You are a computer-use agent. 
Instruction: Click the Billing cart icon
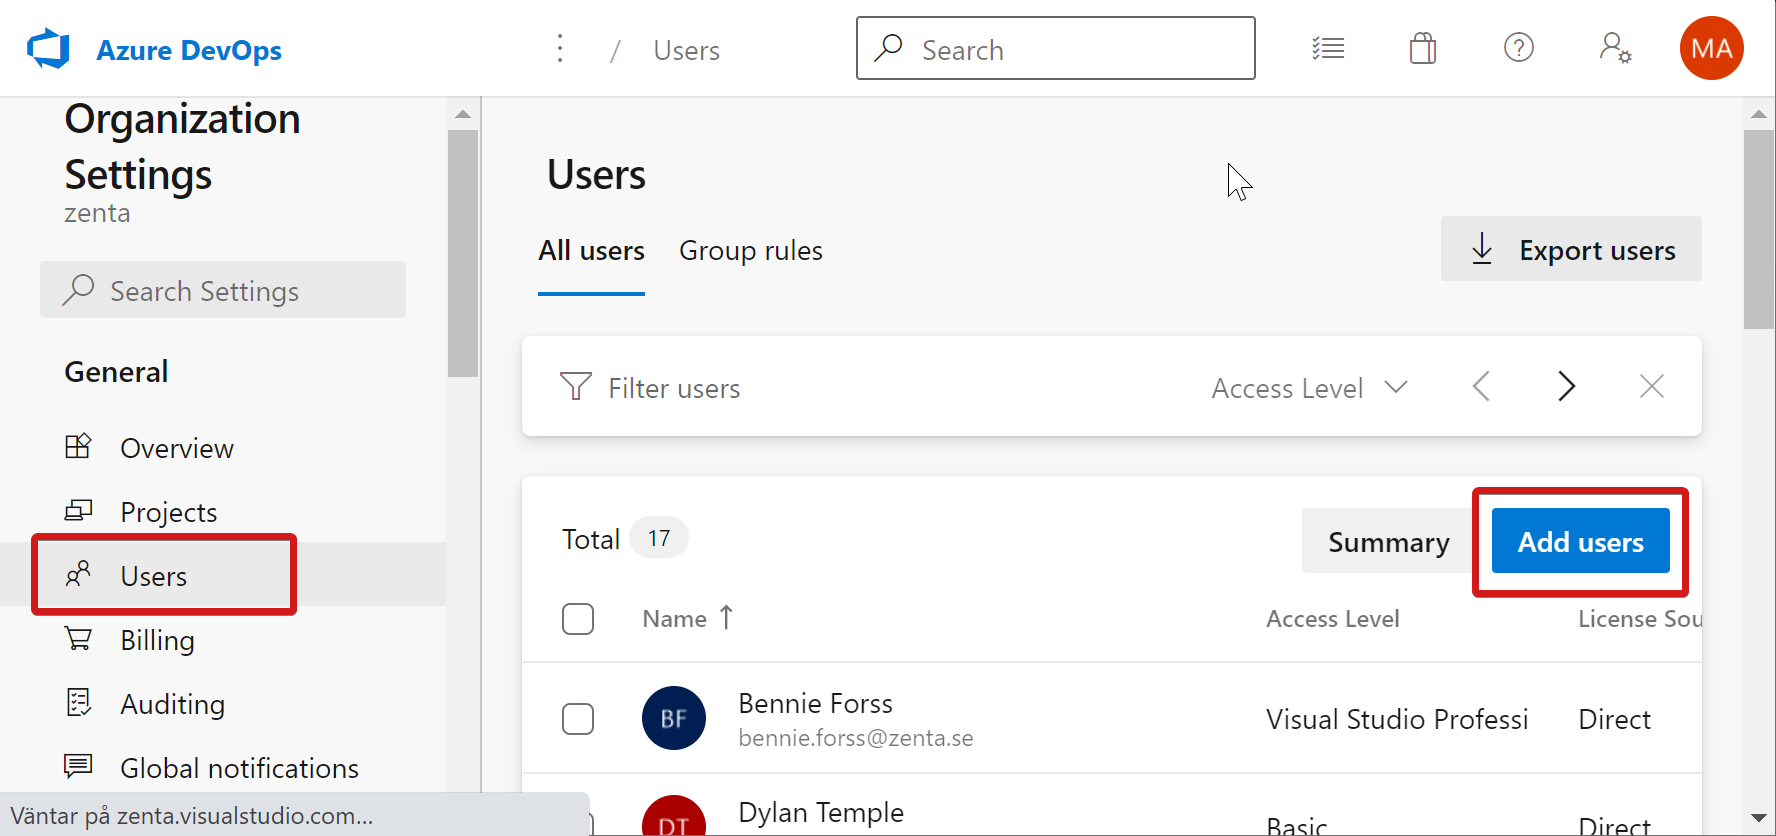78,638
